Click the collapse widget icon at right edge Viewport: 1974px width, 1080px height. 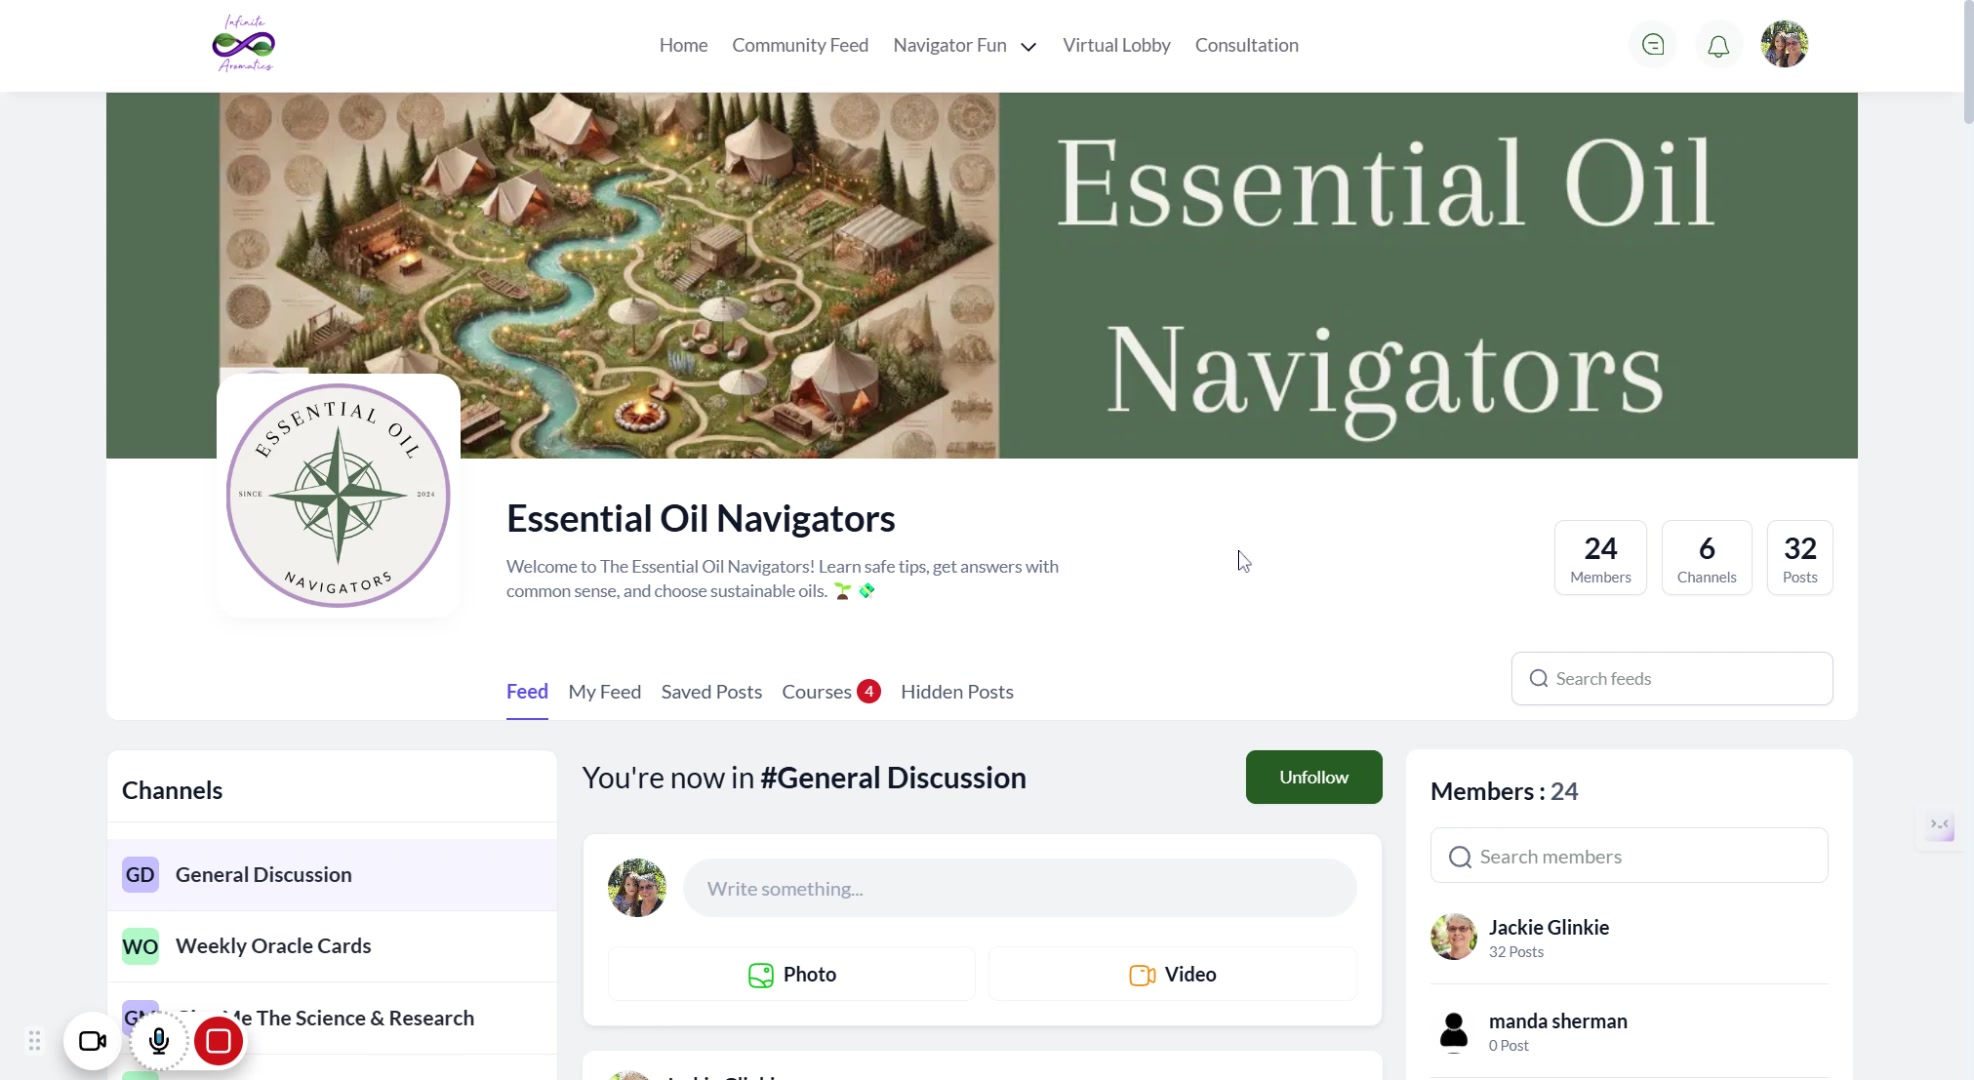pos(1940,825)
